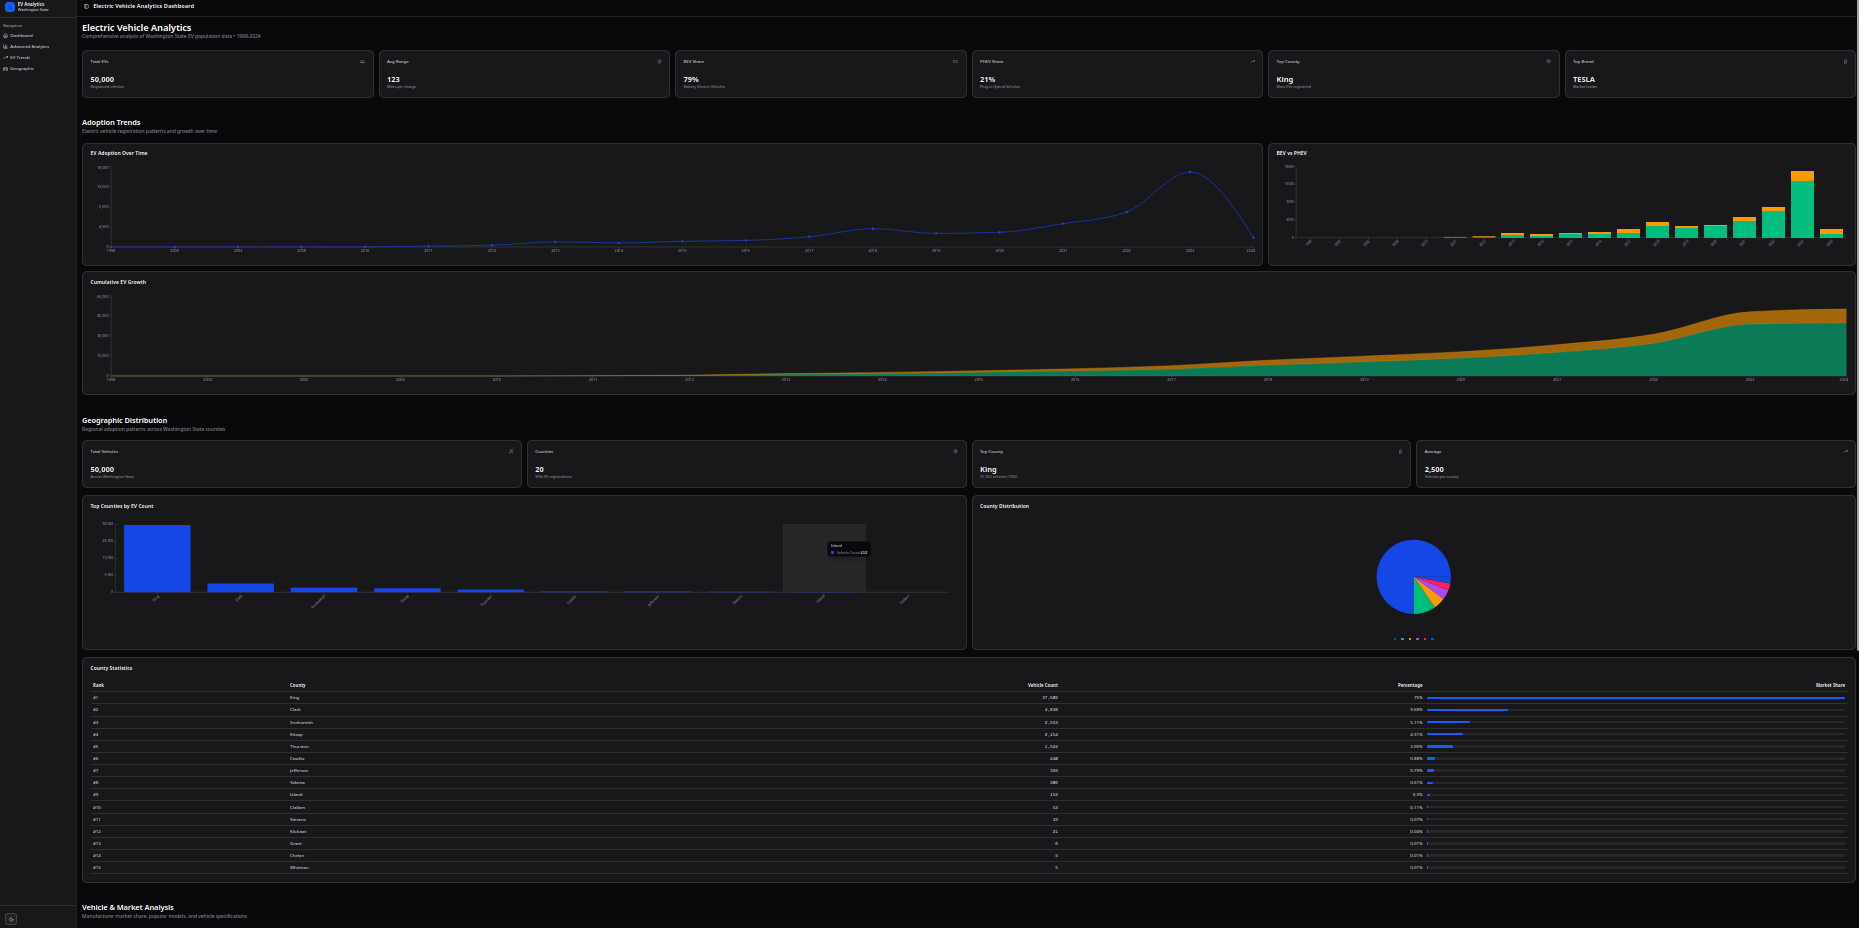Click the King county bar in chart

tap(157, 558)
